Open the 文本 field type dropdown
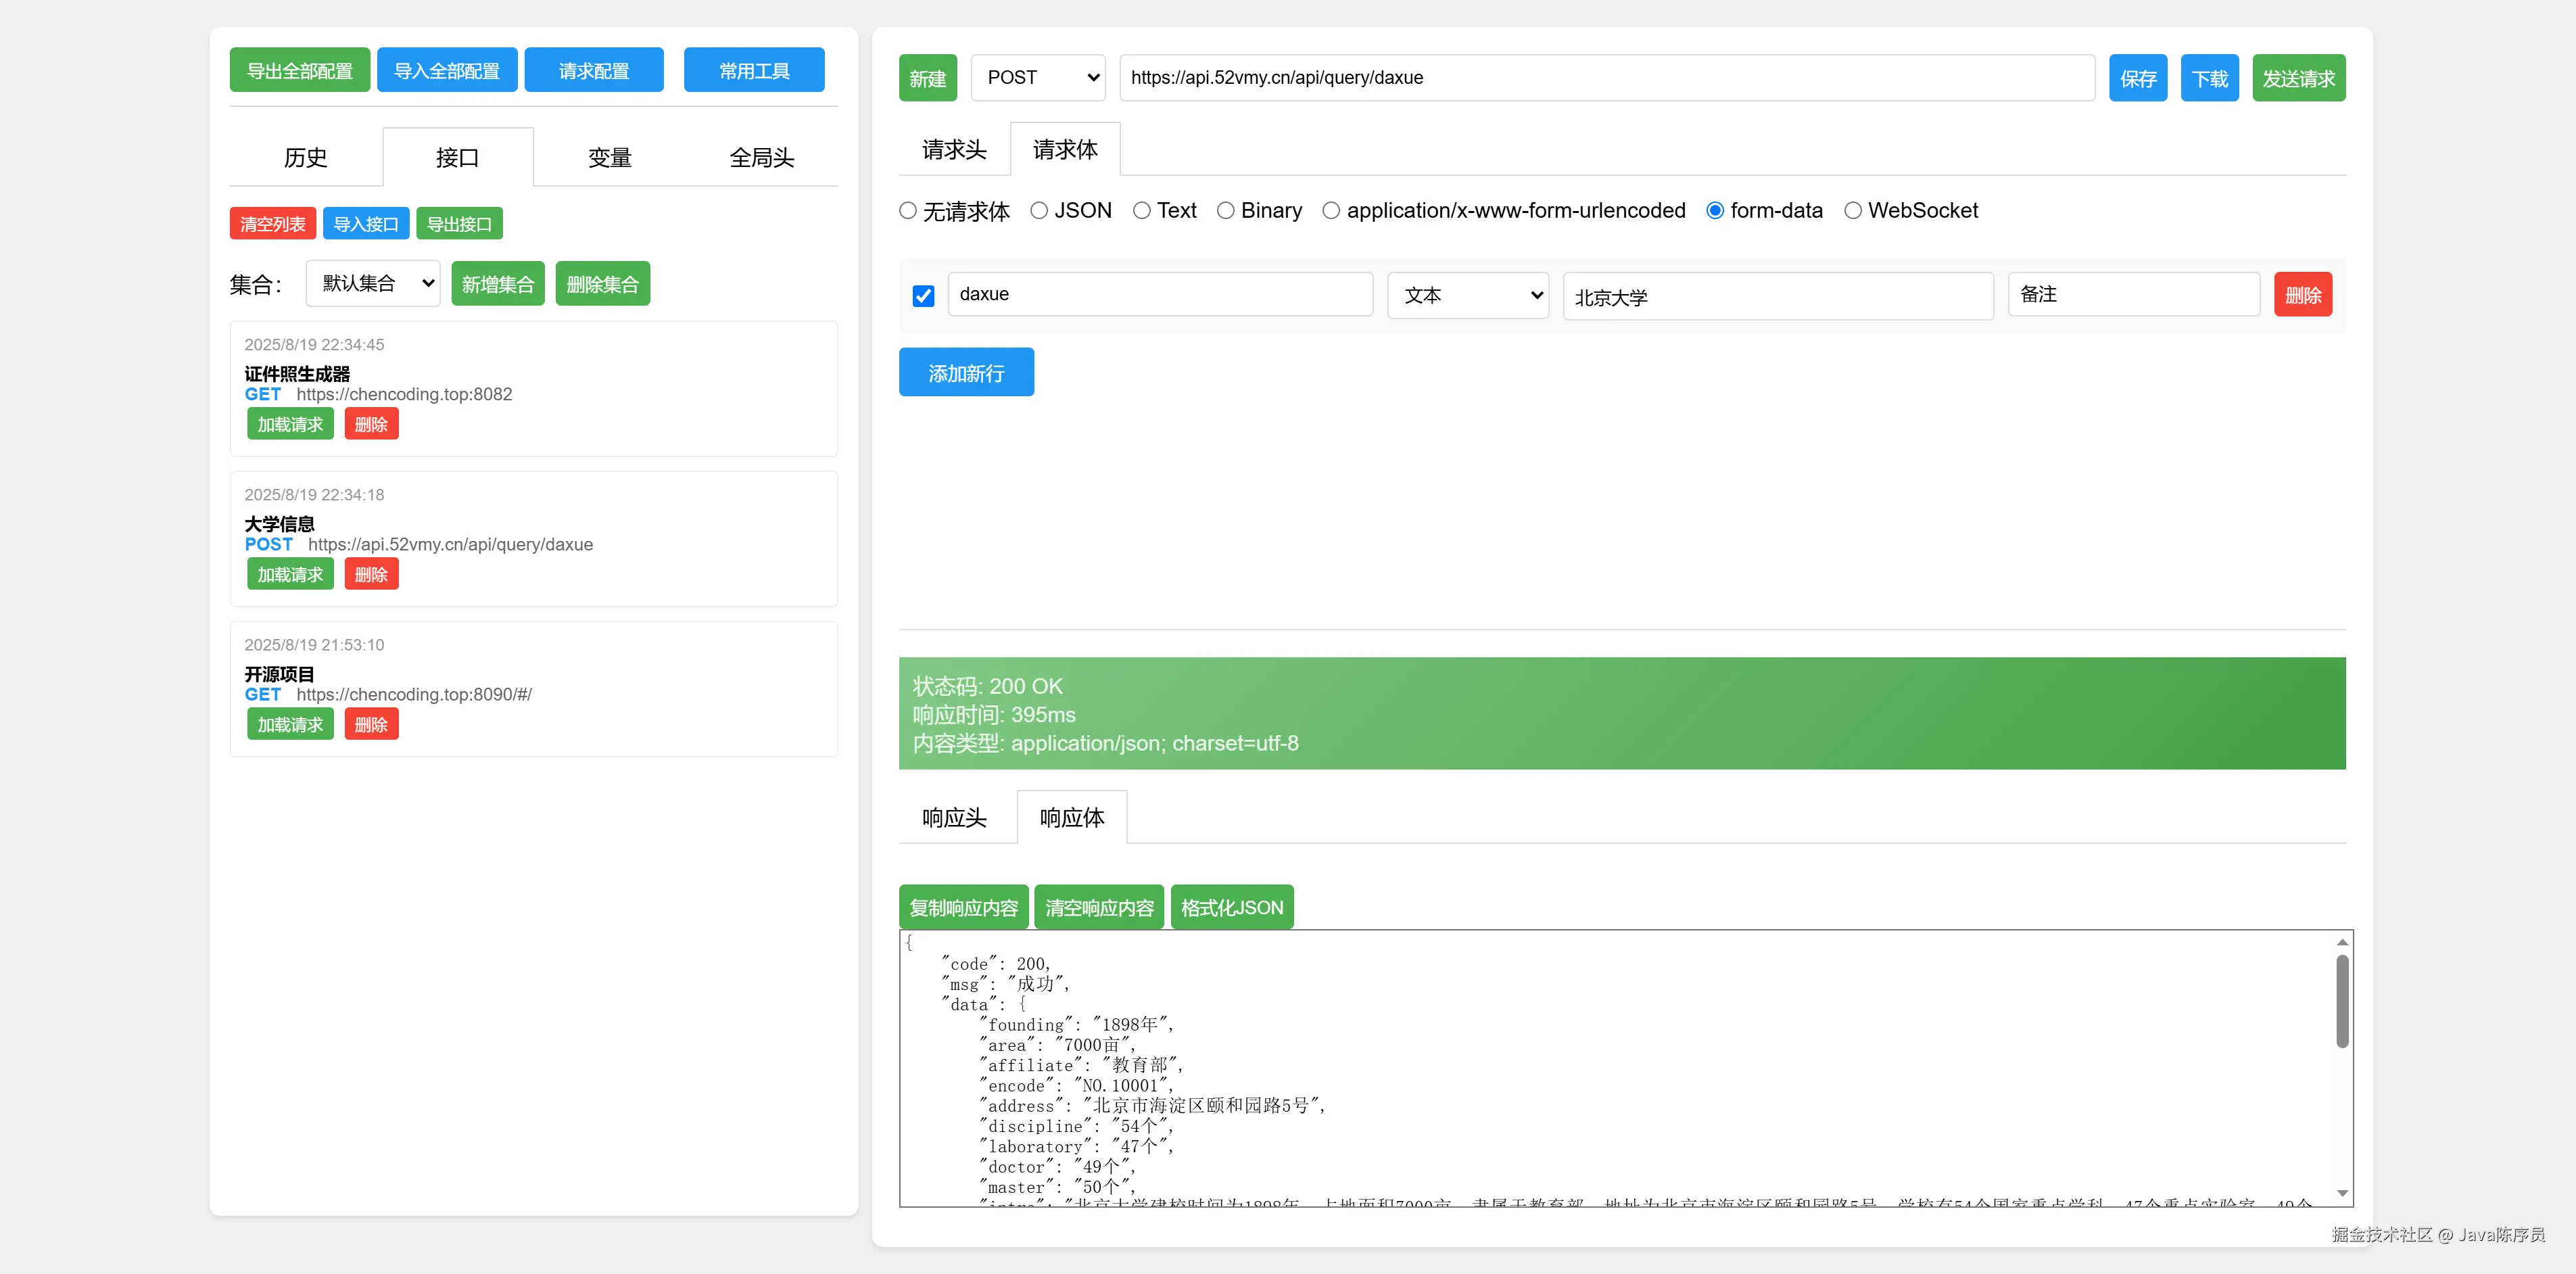 point(1467,295)
